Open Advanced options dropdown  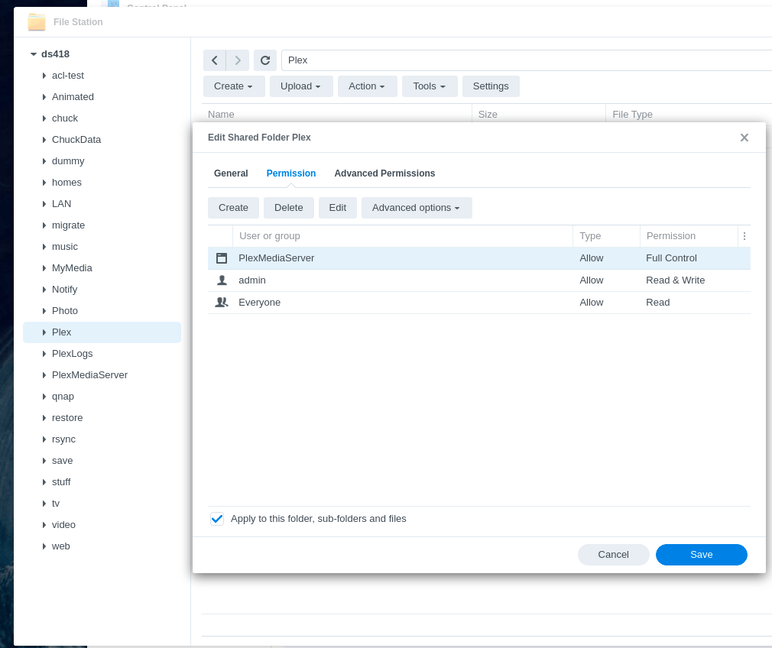[x=417, y=208]
